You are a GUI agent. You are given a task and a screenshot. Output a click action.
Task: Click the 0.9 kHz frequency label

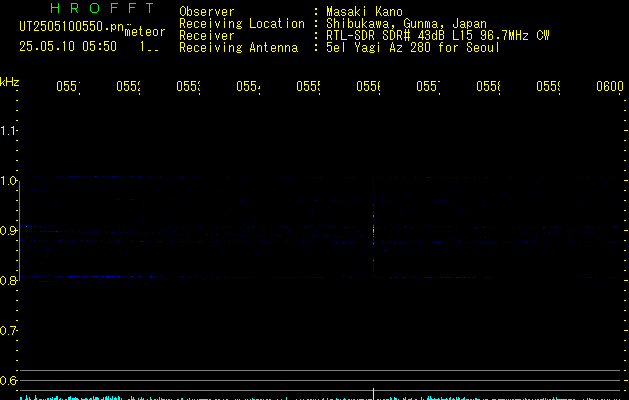click(8, 230)
